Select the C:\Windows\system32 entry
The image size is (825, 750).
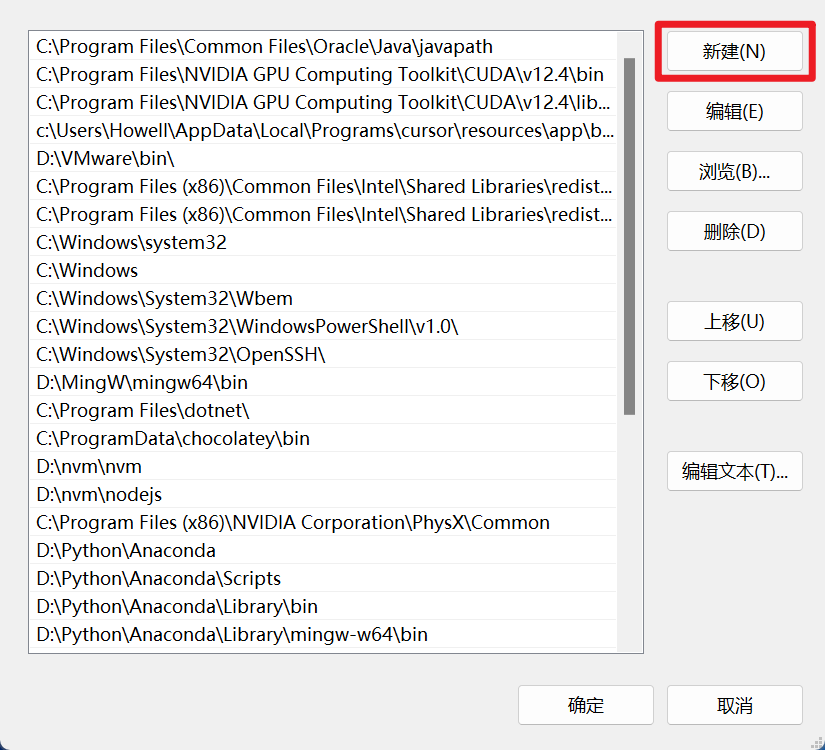[131, 242]
